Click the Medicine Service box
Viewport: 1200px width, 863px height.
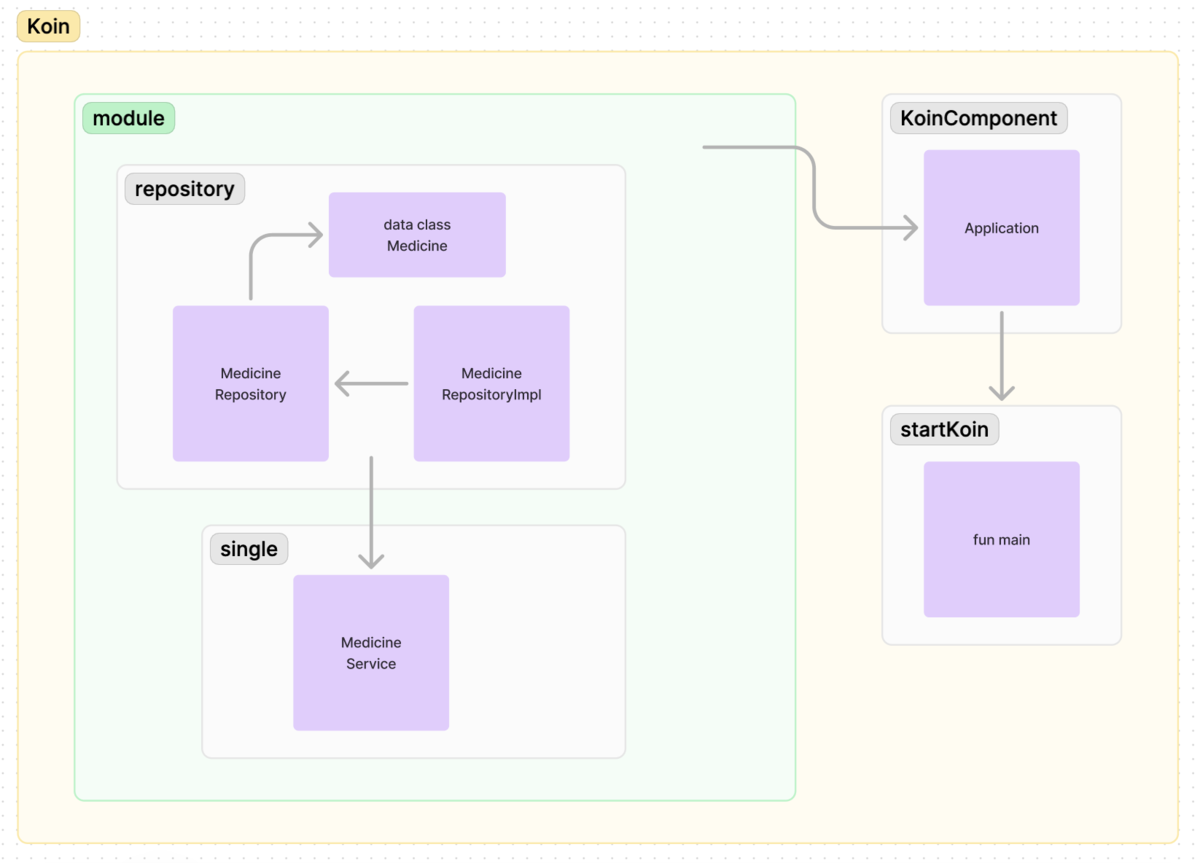point(371,652)
